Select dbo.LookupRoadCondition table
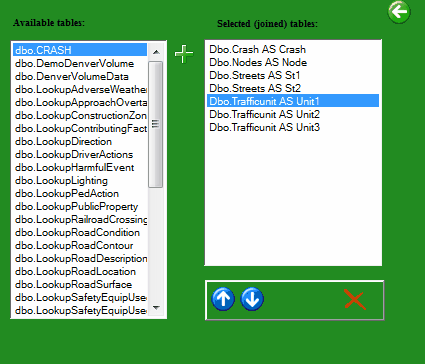This screenshot has height=364, width=425. (x=80, y=232)
